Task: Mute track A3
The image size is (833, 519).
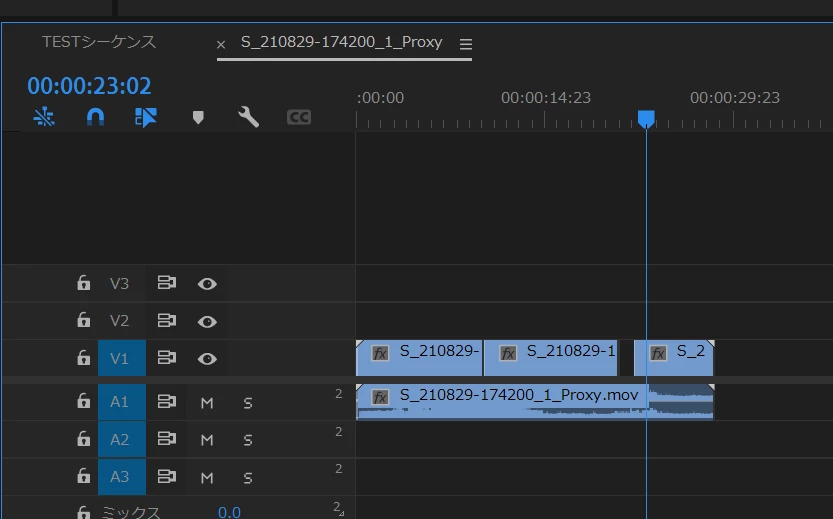Action: pyautogui.click(x=207, y=478)
